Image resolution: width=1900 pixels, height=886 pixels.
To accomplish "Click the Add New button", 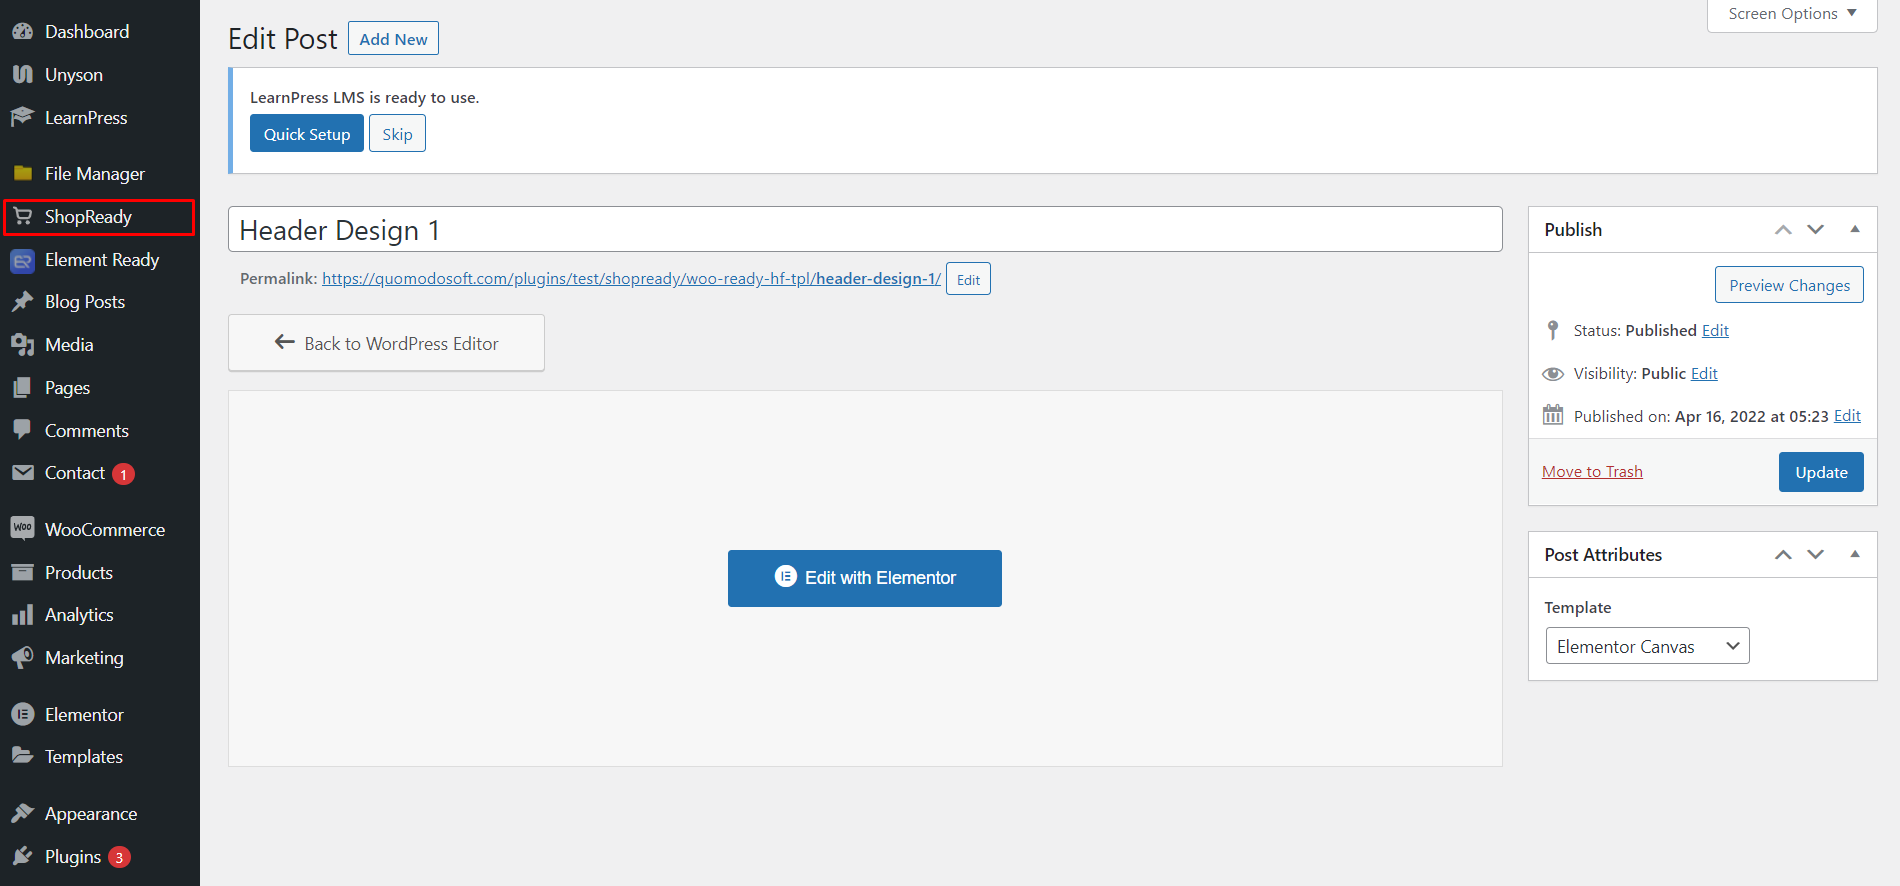I will coord(393,39).
